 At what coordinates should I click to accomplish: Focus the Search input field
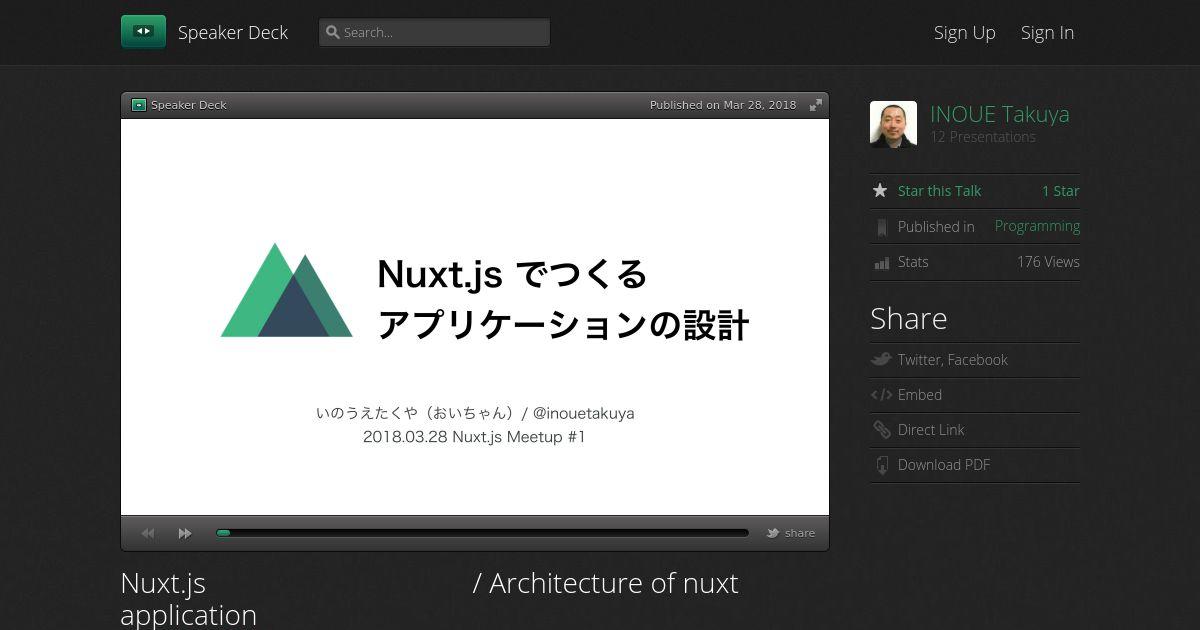[x=434, y=32]
